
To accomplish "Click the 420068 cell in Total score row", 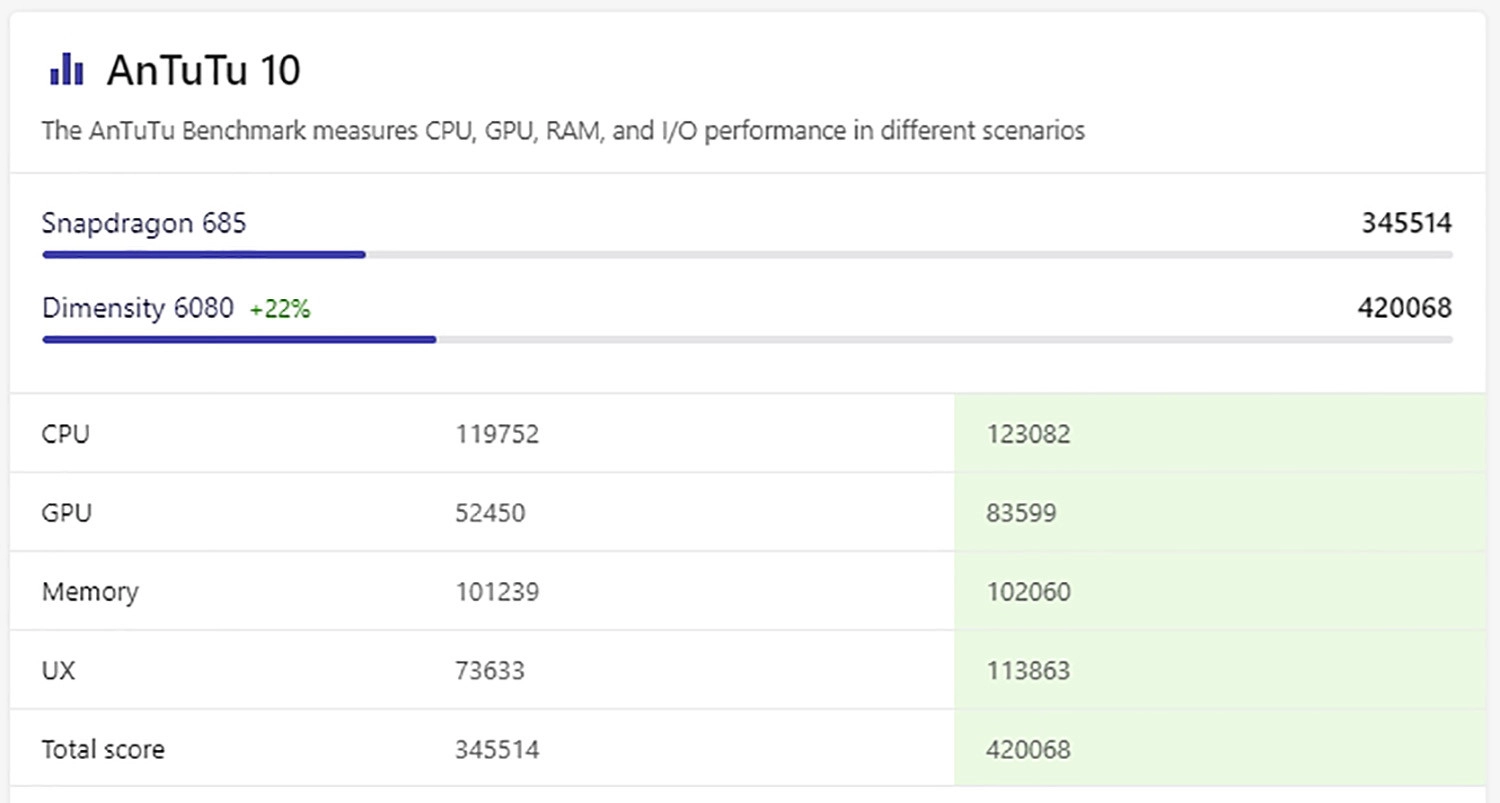I will 1028,749.
